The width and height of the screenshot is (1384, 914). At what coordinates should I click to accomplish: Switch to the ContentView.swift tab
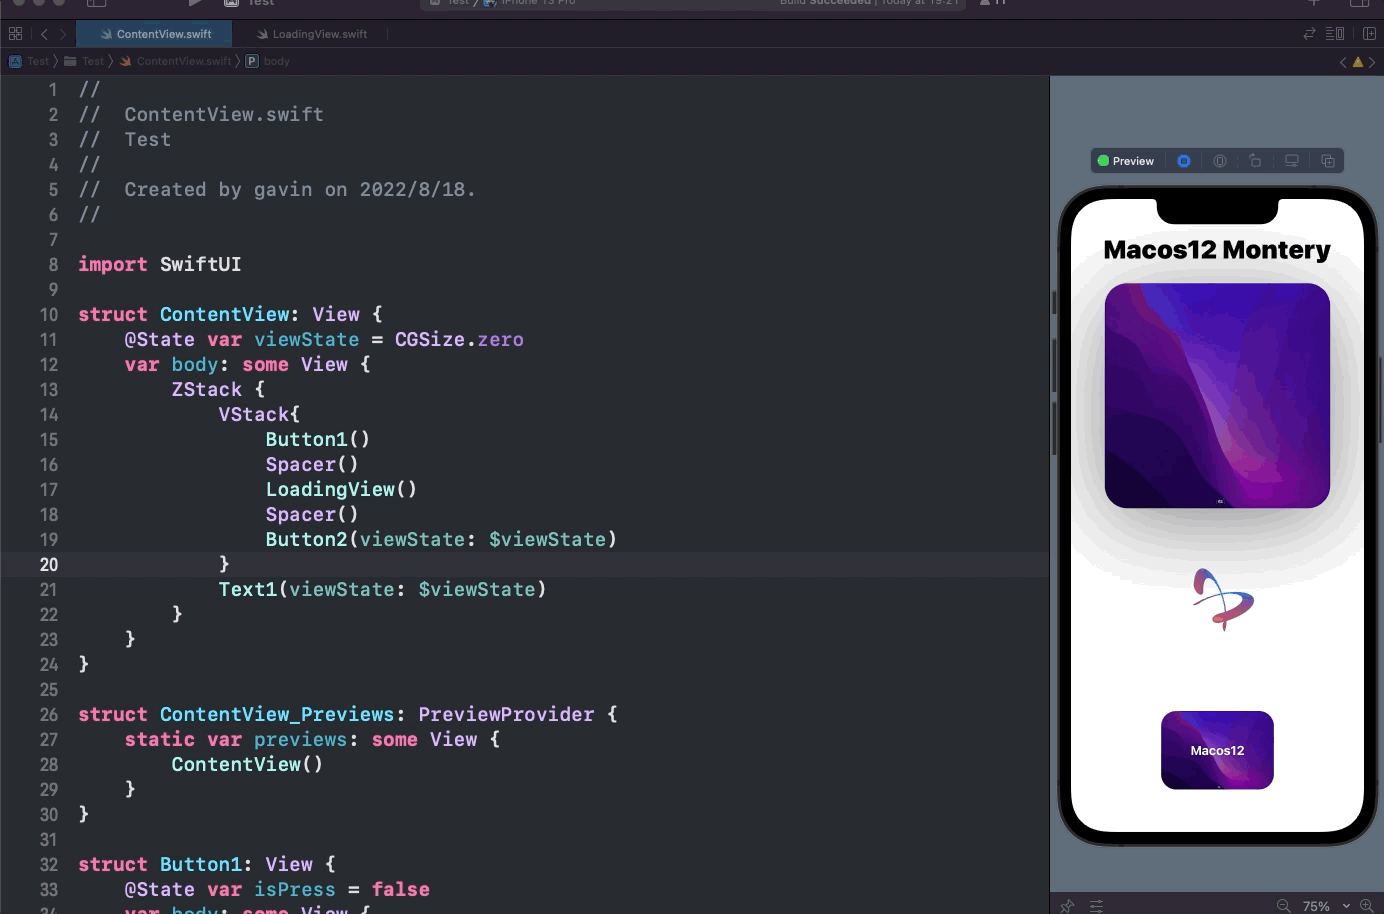pos(155,34)
